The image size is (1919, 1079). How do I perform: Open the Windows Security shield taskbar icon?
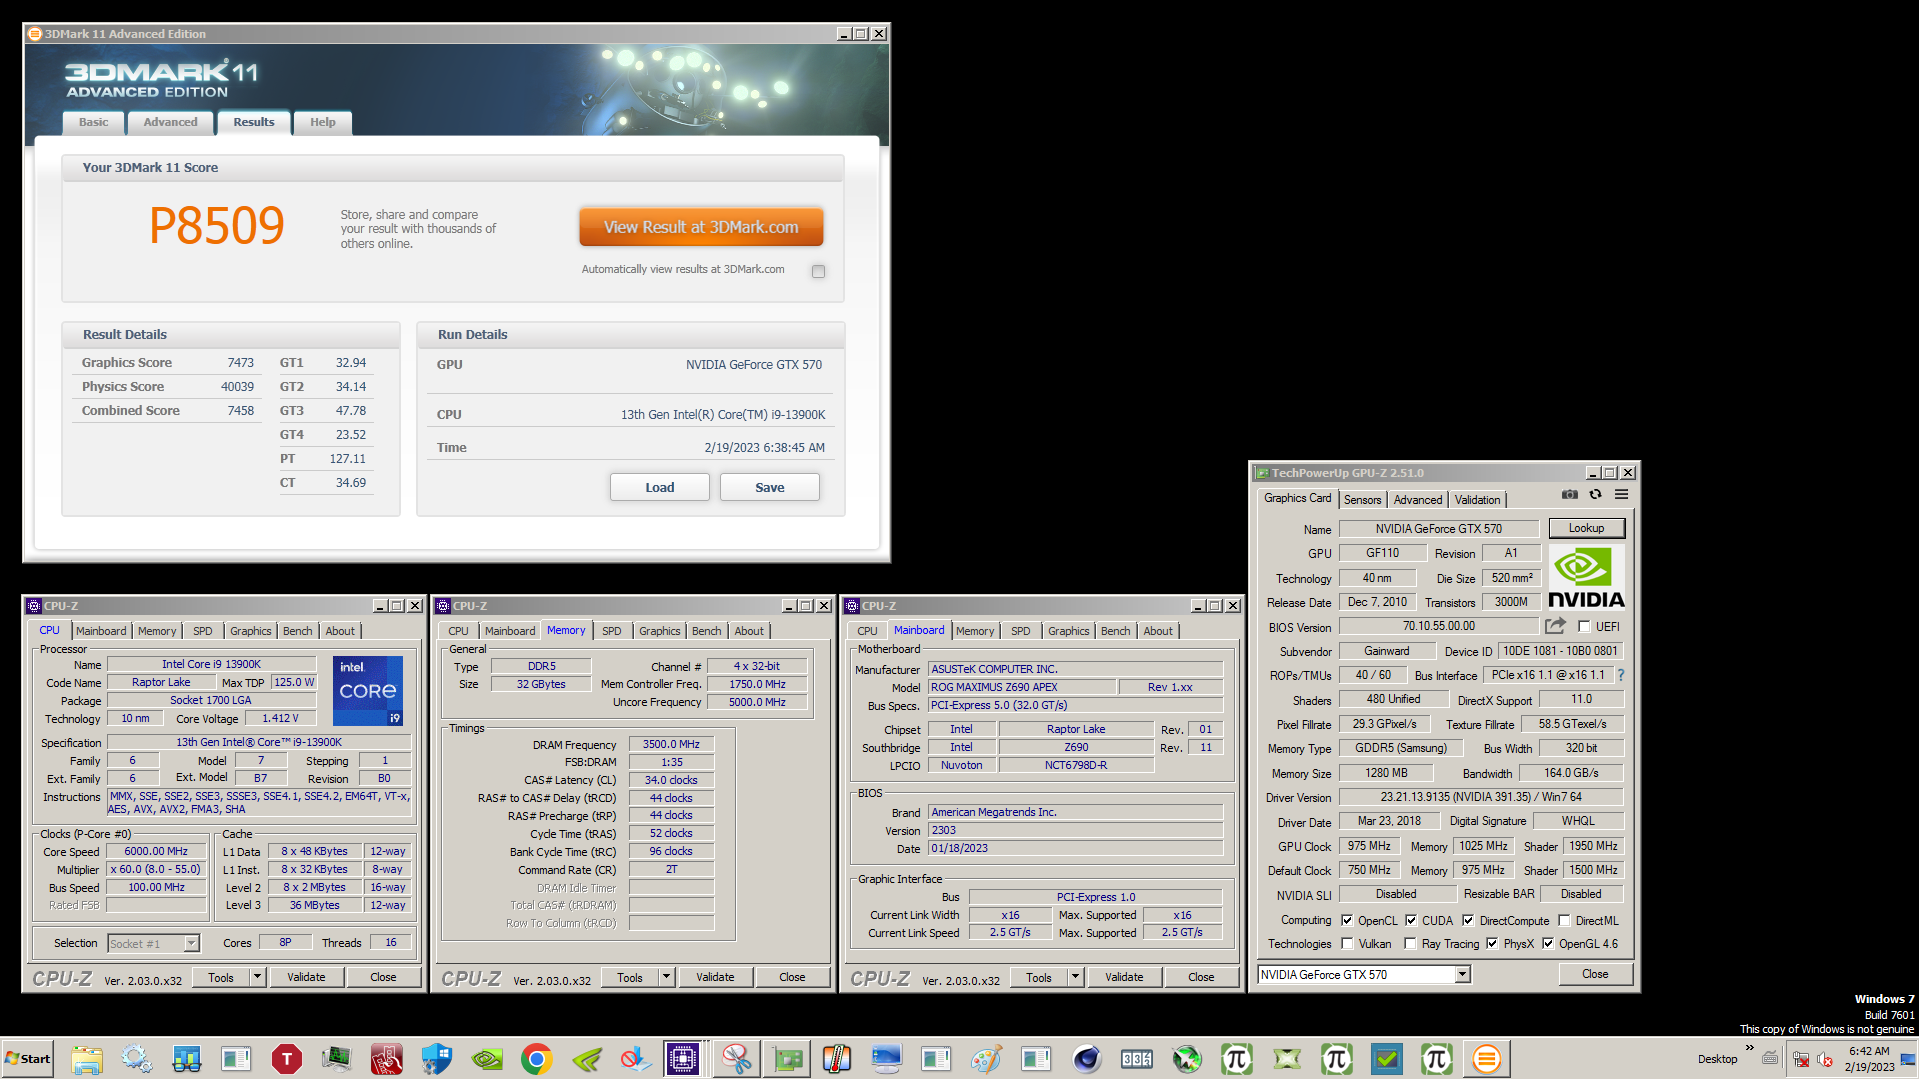pyautogui.click(x=437, y=1058)
